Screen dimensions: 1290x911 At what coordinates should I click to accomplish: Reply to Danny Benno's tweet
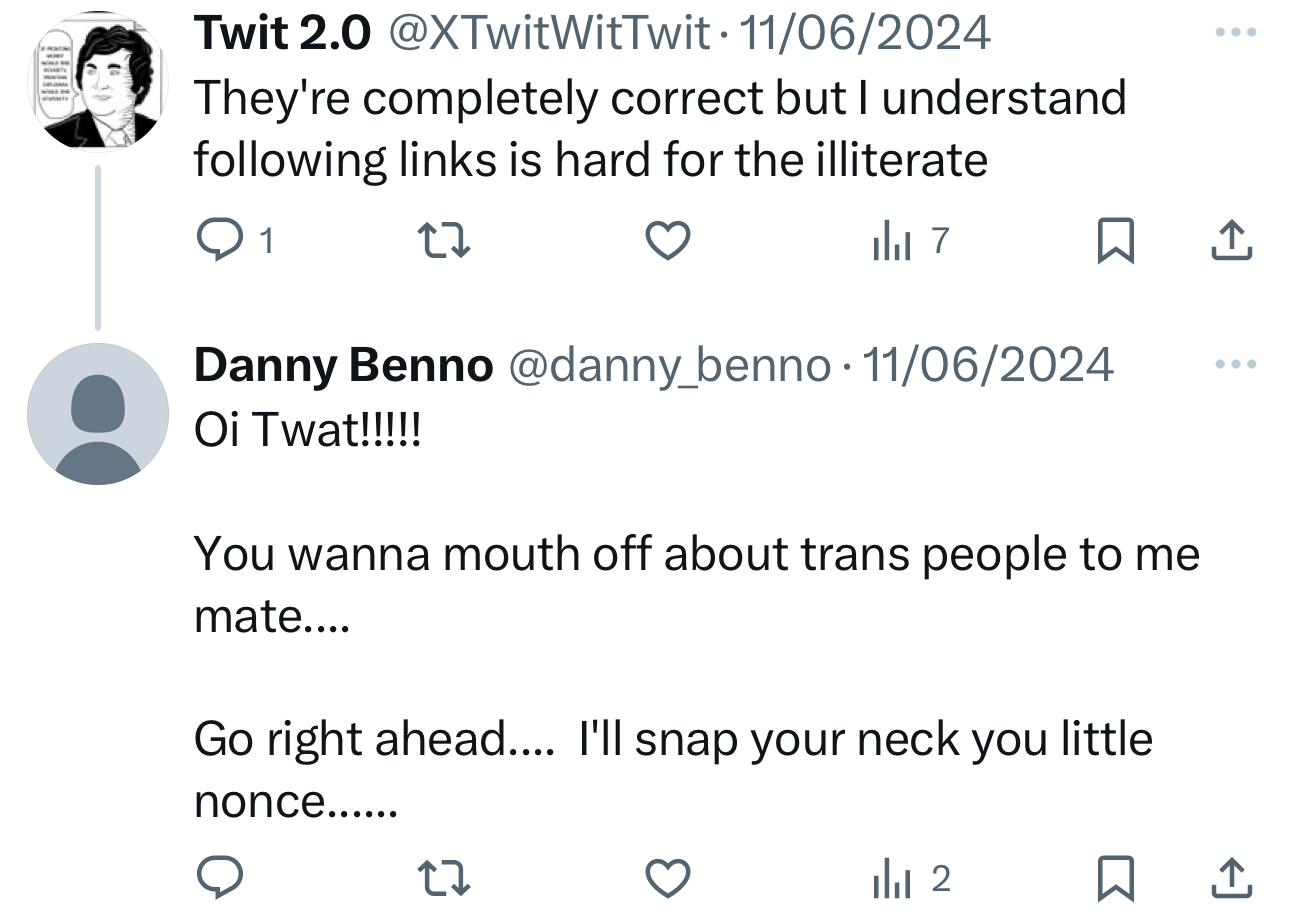click(x=219, y=879)
